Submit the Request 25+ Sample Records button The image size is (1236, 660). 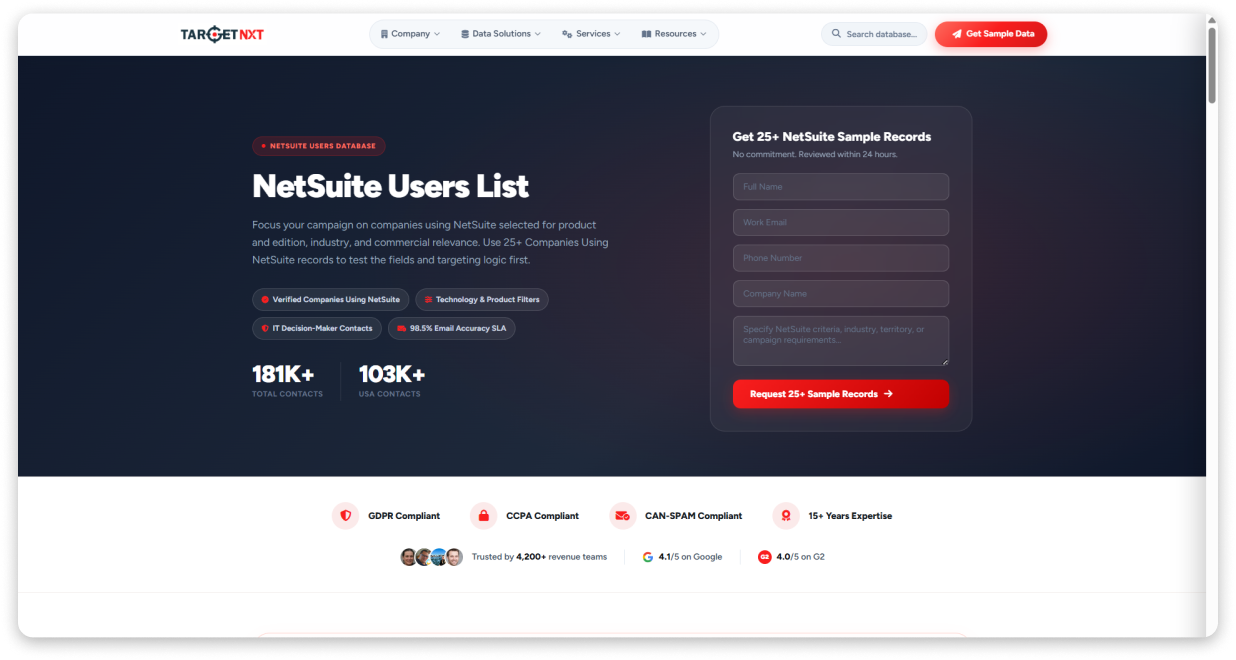pyautogui.click(x=841, y=394)
